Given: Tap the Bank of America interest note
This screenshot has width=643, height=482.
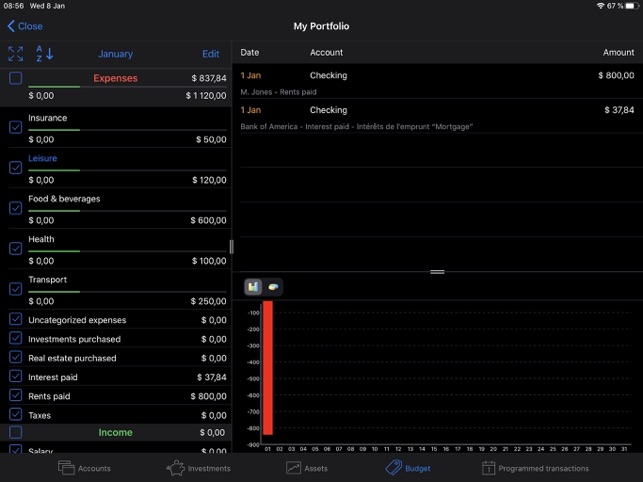Looking at the screenshot, I should coord(356,127).
